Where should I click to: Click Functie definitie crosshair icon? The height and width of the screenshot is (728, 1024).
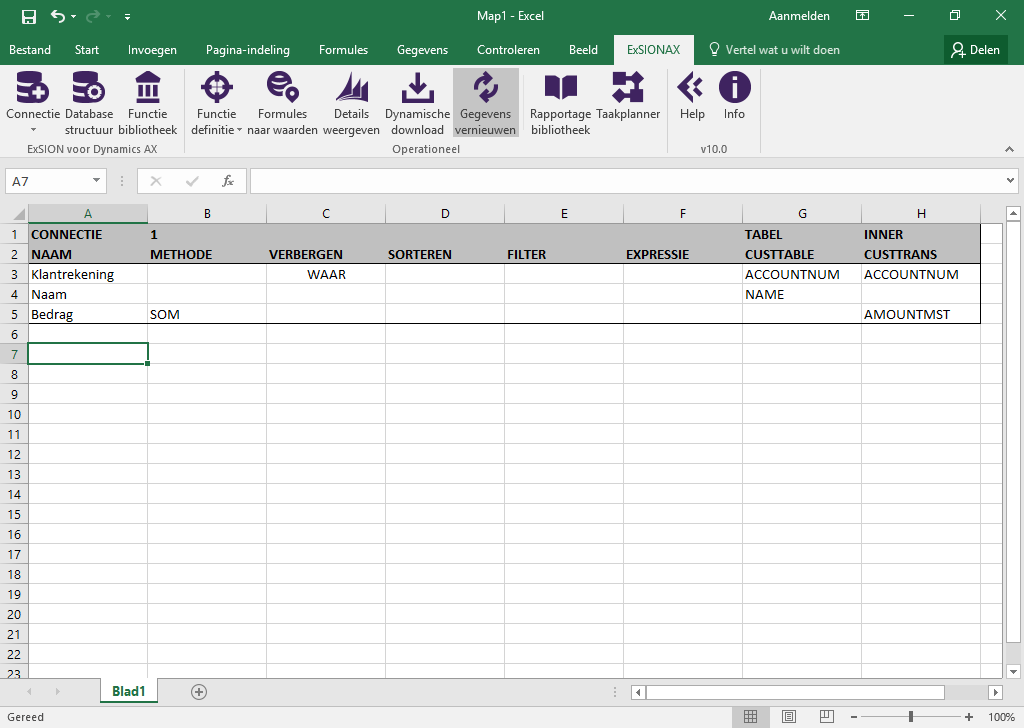click(217, 87)
